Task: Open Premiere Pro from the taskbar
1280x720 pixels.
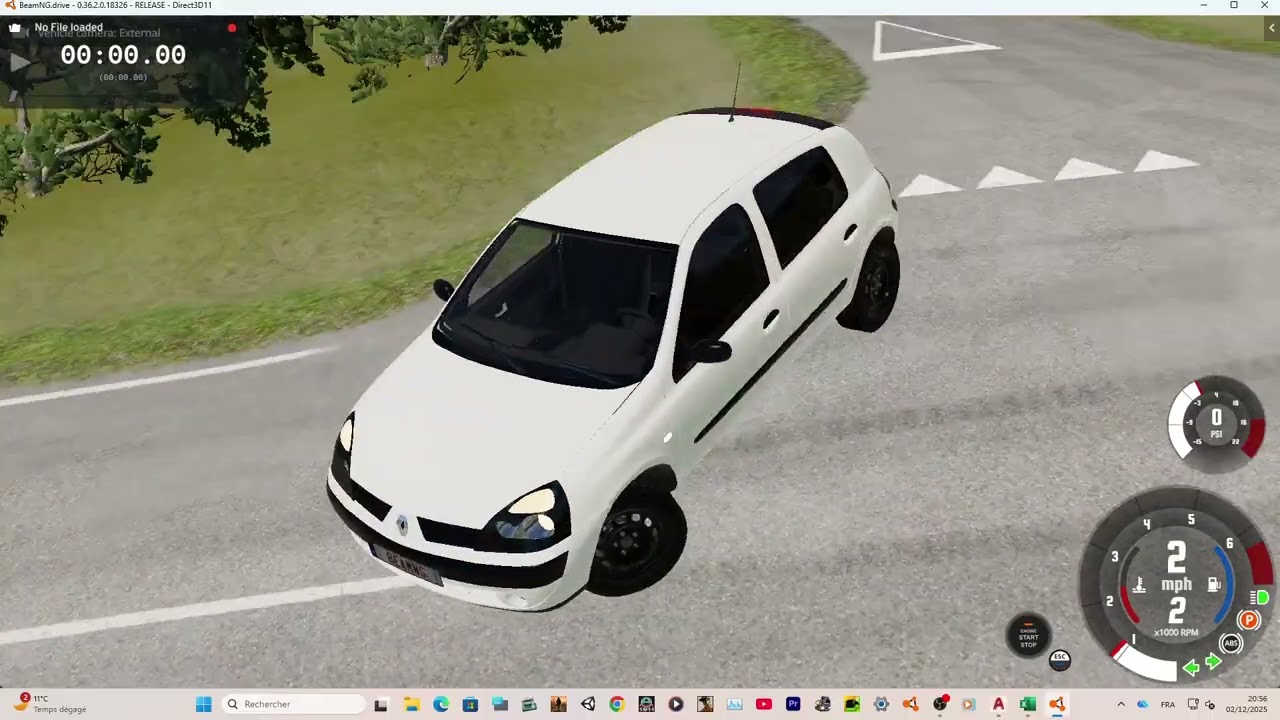Action: point(793,704)
